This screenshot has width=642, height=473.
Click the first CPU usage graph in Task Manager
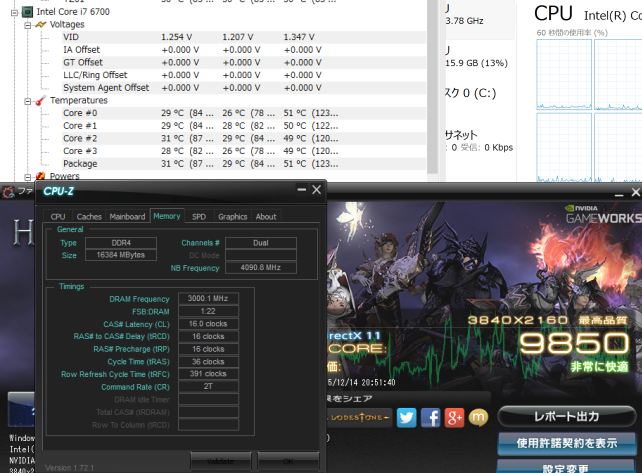click(564, 75)
